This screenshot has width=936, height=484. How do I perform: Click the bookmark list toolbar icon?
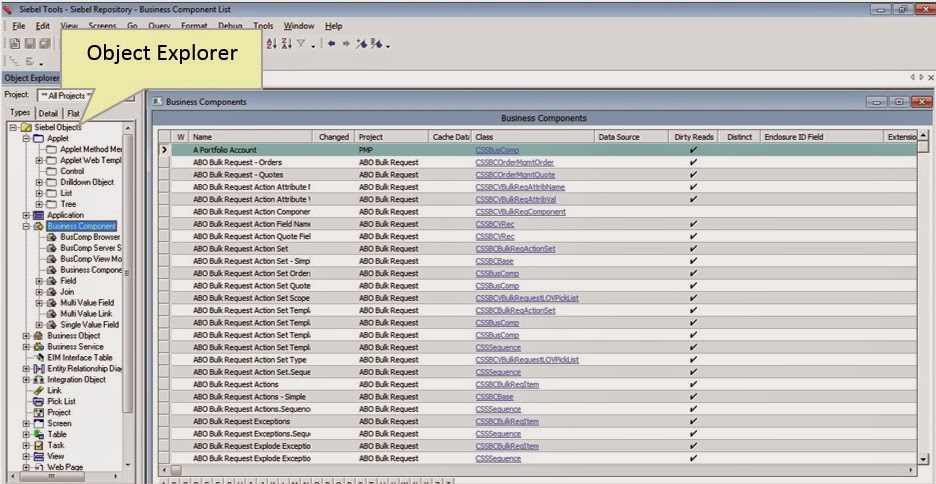376,44
